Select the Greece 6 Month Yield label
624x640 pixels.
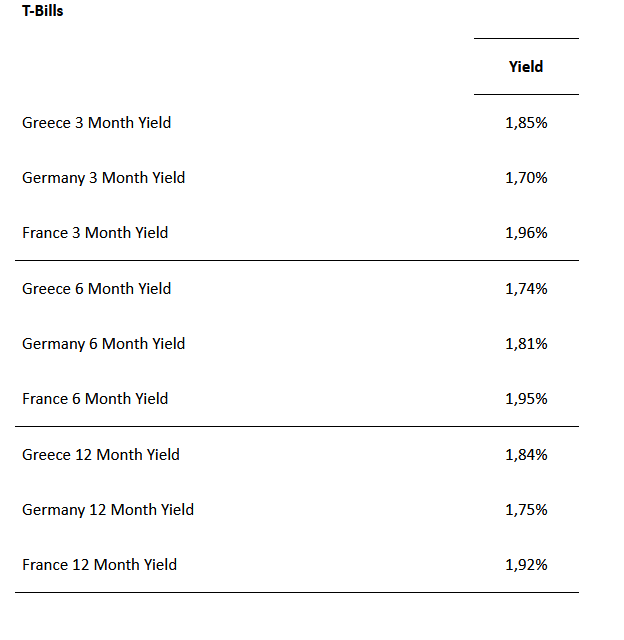pos(96,289)
